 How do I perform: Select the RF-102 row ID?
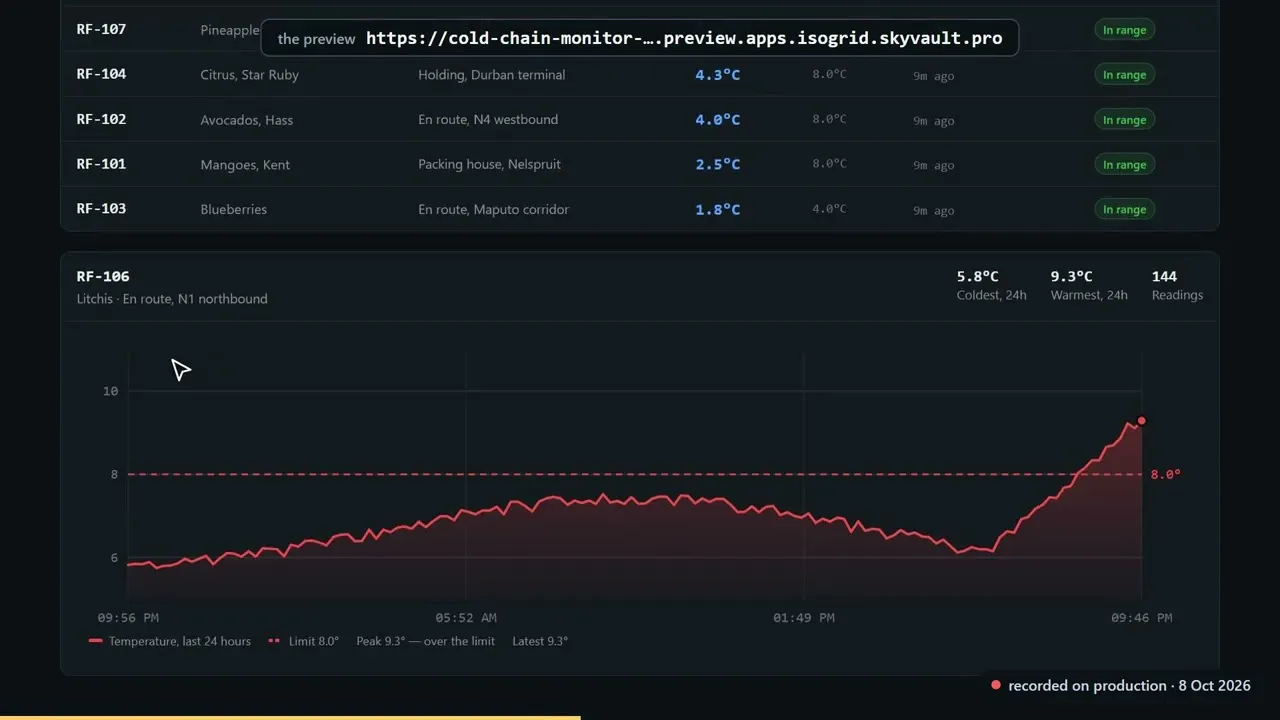(x=101, y=119)
